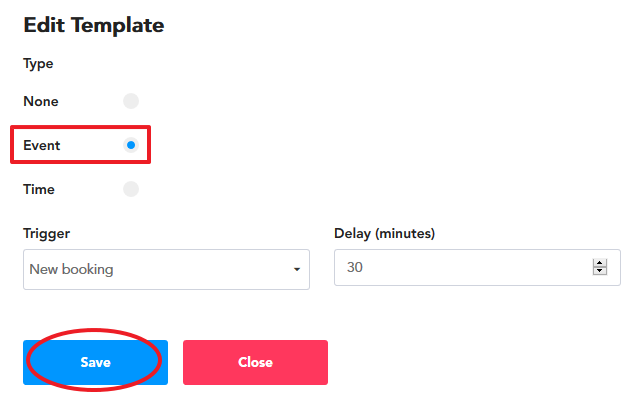Screen dimensions: 639x398
Task: Click the red Close button
Action: coord(255,362)
